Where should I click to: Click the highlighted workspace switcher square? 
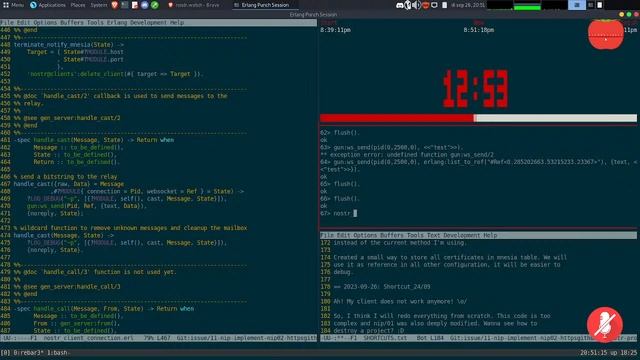[x=577, y=5]
